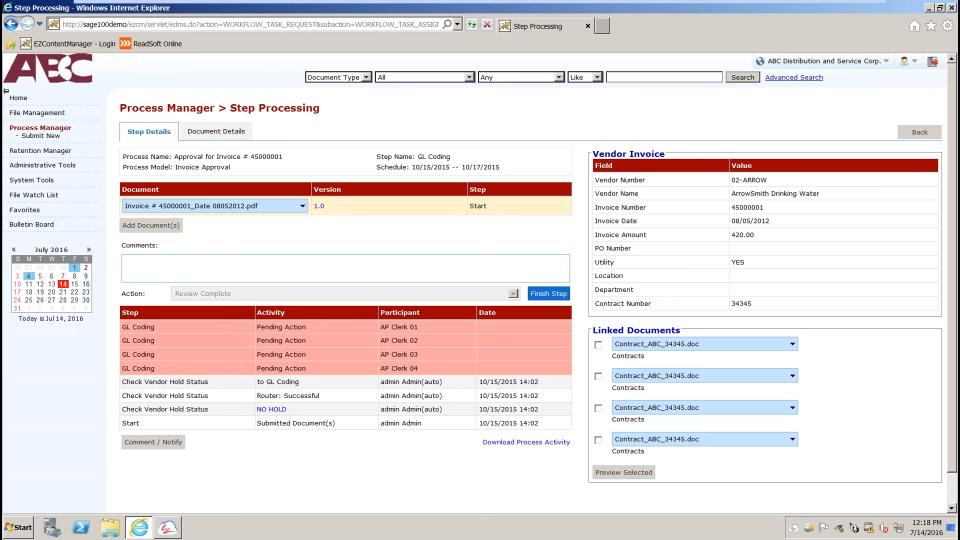Click the Search button
Viewport: 960px width, 540px height.
pyautogui.click(x=743, y=77)
